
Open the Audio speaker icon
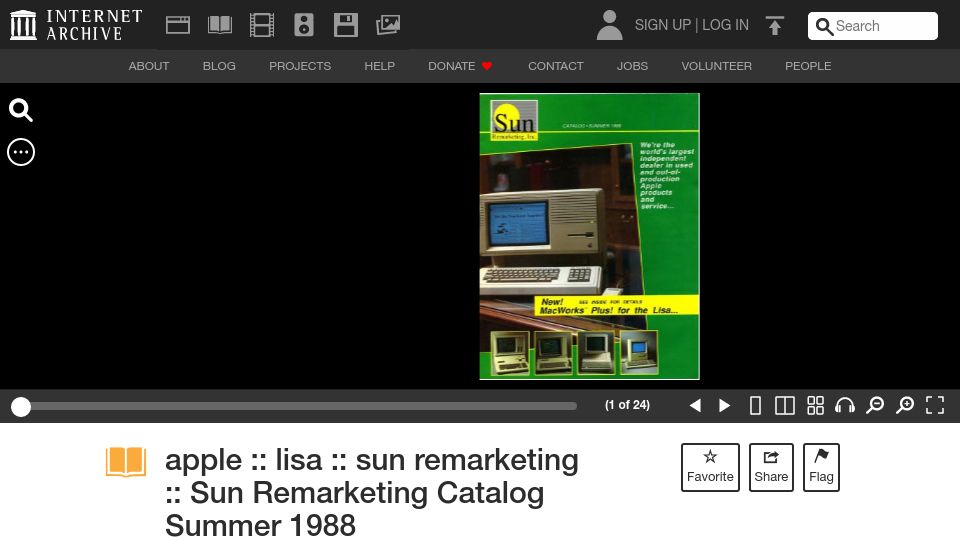(x=304, y=25)
